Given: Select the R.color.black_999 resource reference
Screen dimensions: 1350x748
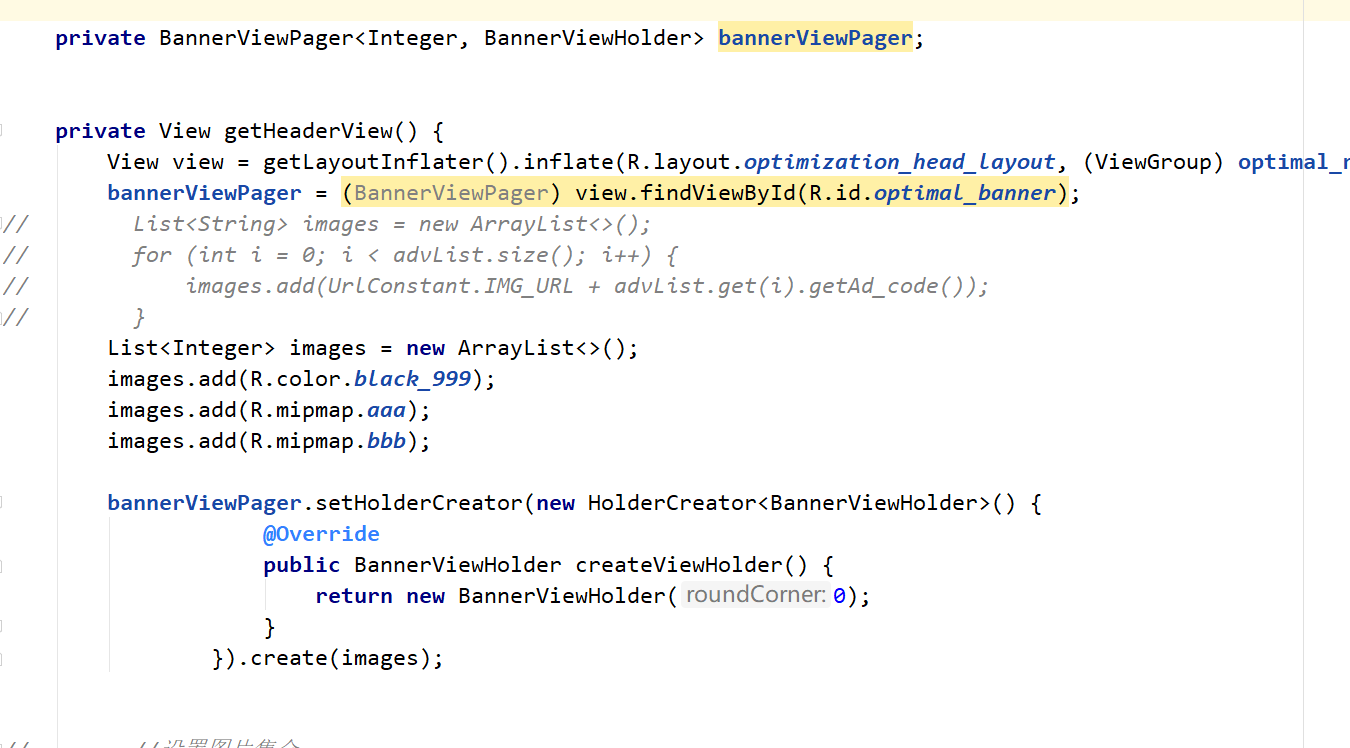Looking at the screenshot, I should pos(411,378).
